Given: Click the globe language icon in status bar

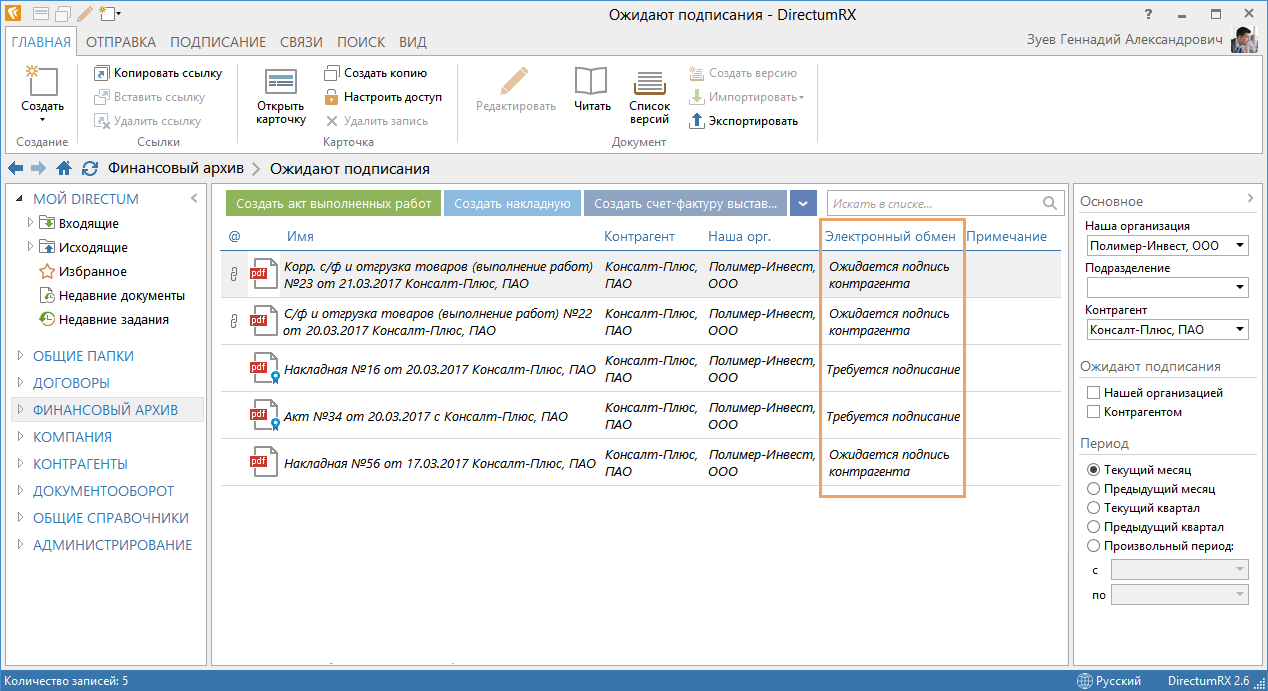Looking at the screenshot, I should (x=1085, y=681).
